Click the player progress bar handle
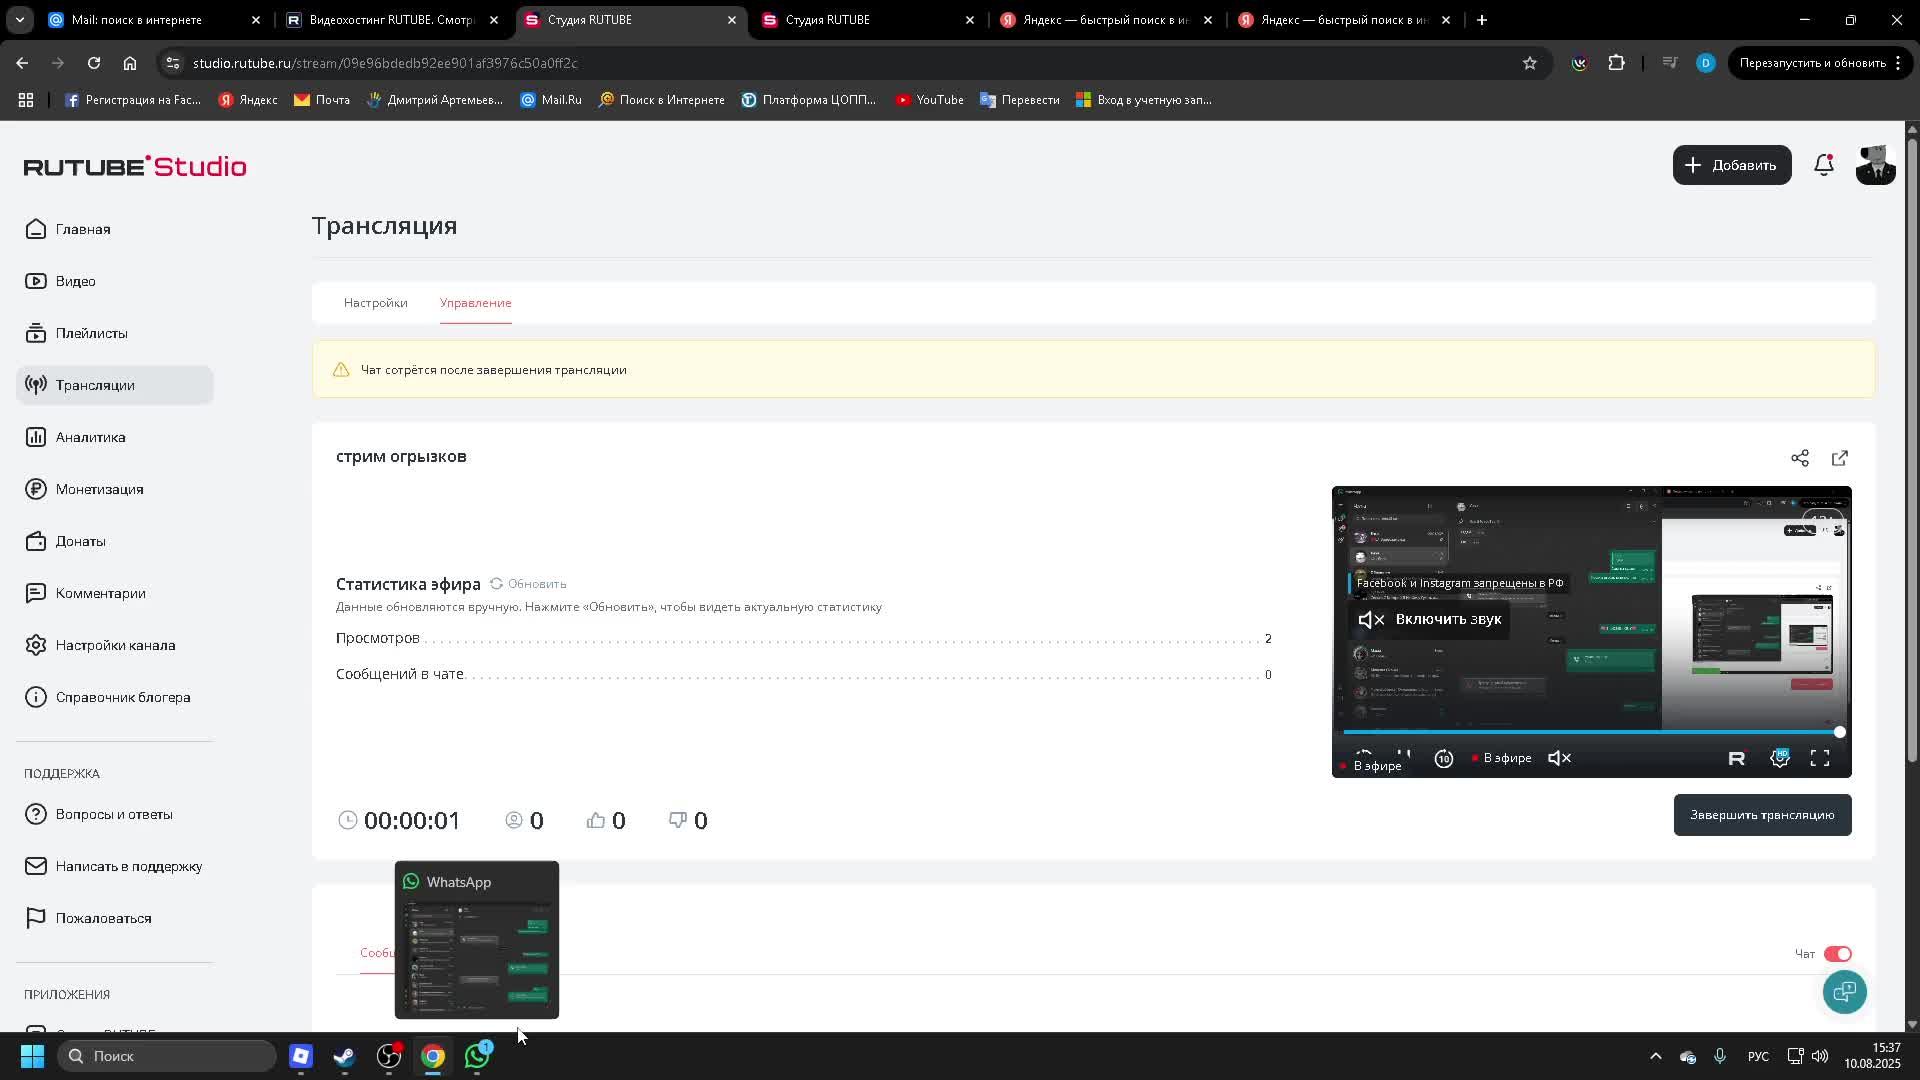Screen dimensions: 1920x1080 coord(1839,732)
